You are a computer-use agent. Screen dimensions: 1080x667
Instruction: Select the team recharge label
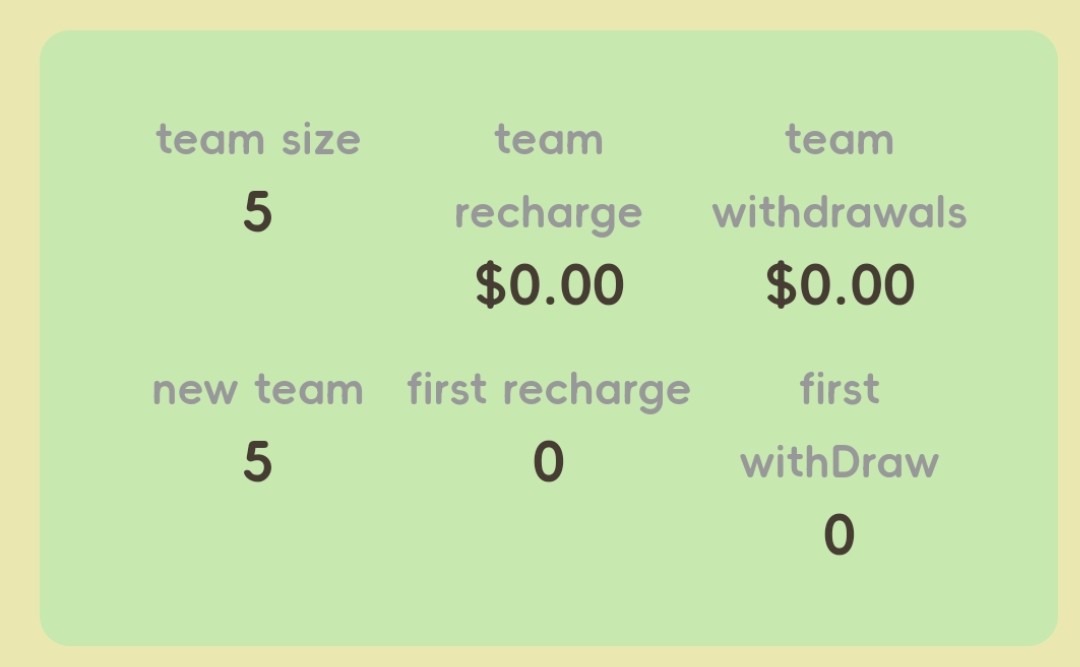coord(548,176)
